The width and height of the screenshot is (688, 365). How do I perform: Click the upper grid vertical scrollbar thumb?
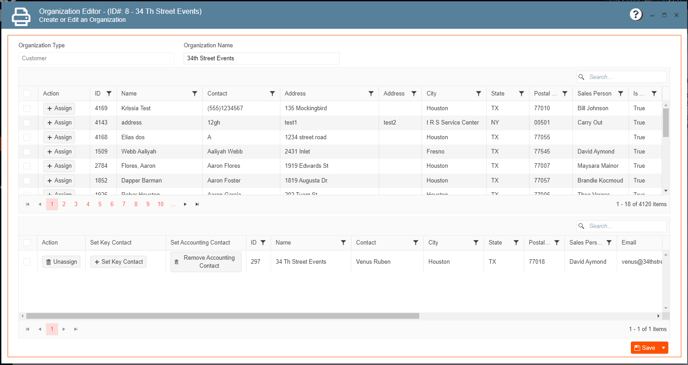pos(666,123)
